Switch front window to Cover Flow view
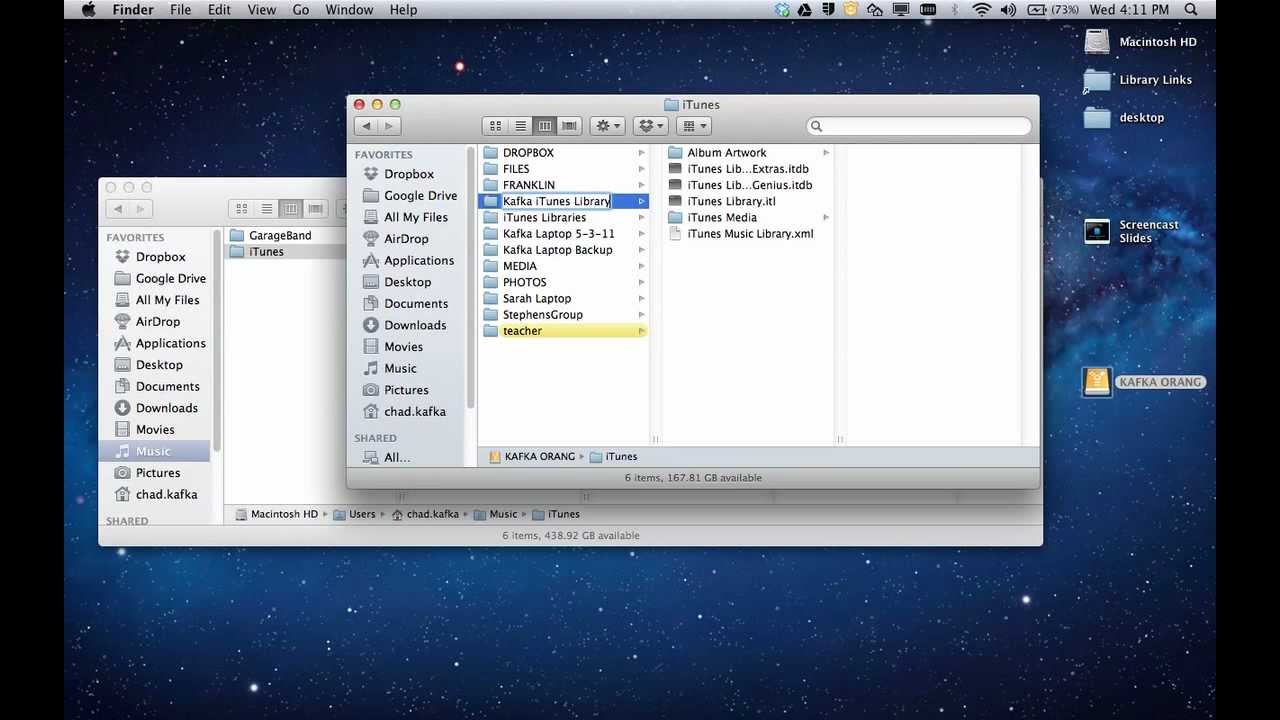1280x720 pixels. pyautogui.click(x=569, y=126)
